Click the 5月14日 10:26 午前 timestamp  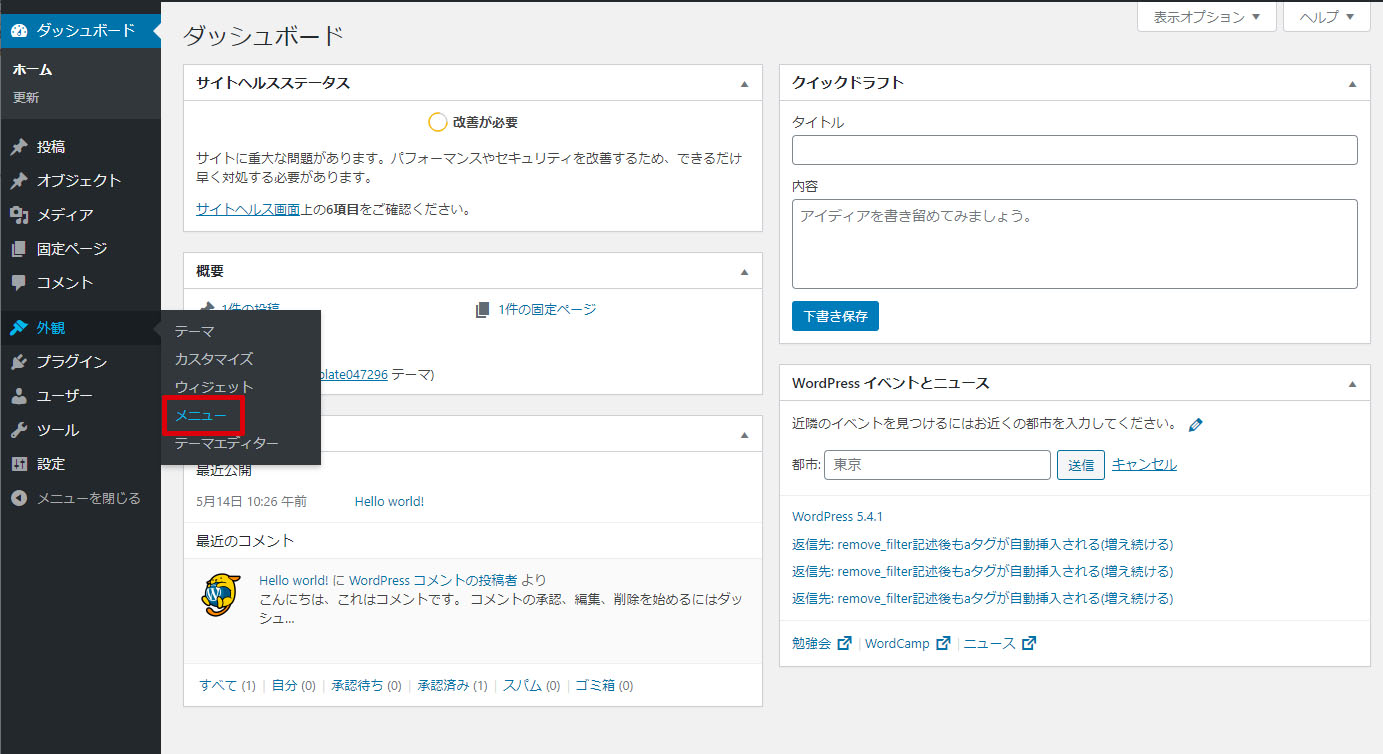(252, 502)
